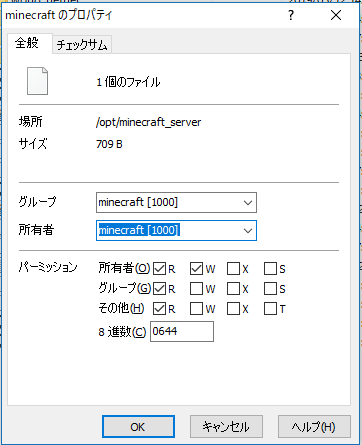Click the キャンセル button
This screenshot has height=445, width=362.
tap(226, 427)
